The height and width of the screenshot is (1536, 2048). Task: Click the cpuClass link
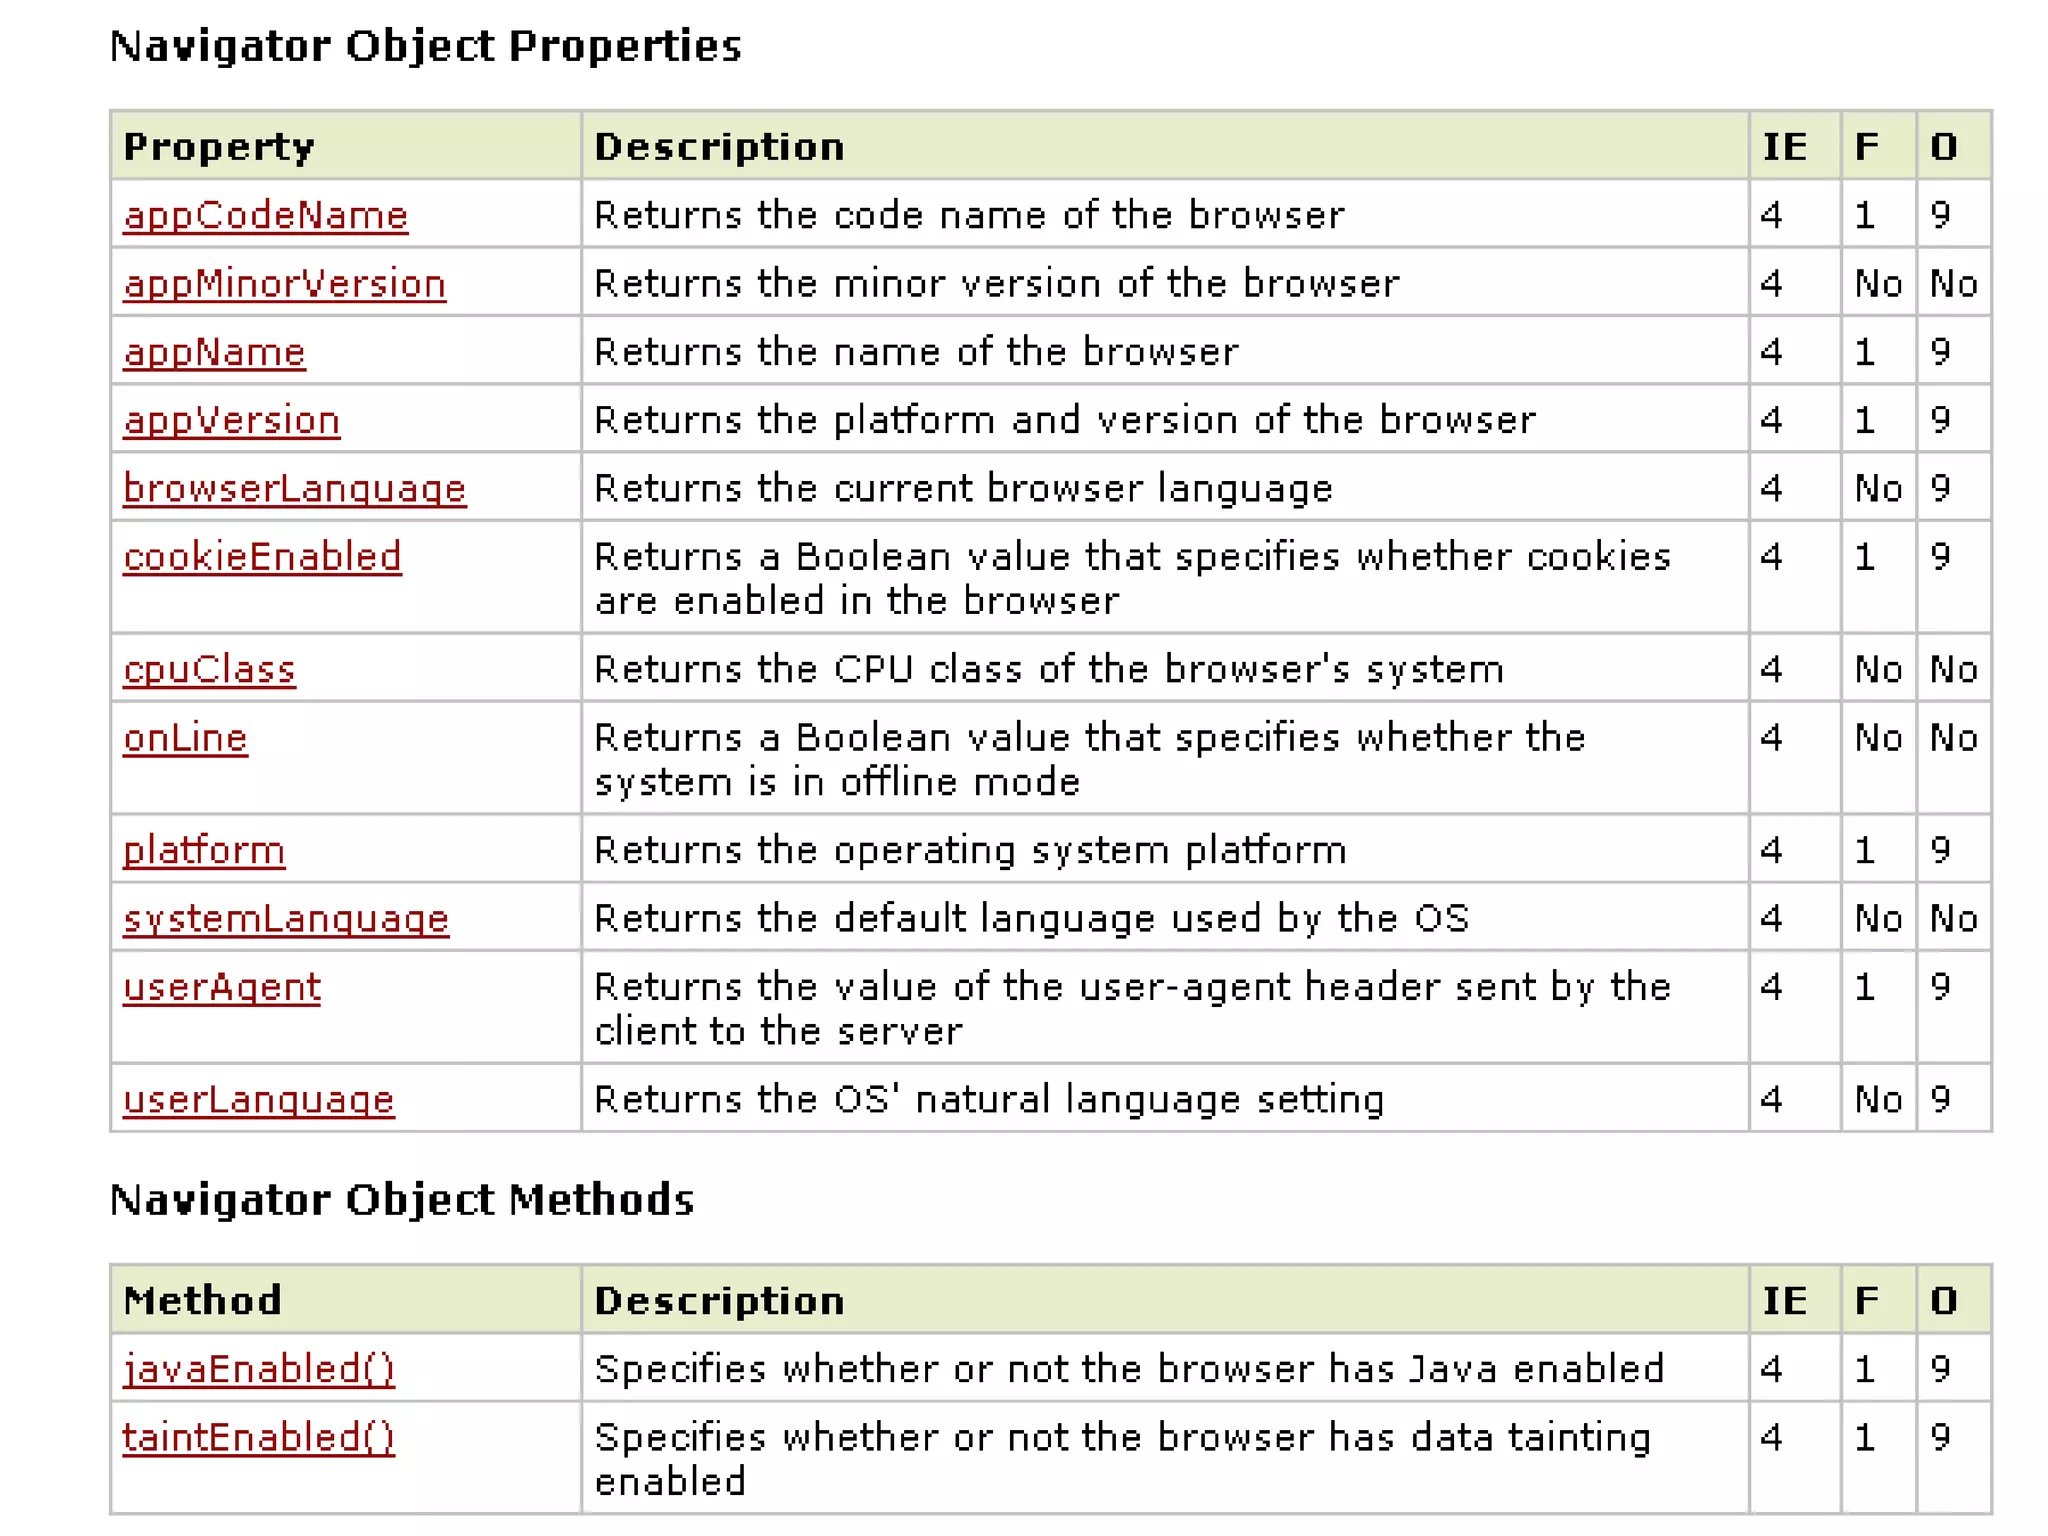click(x=209, y=669)
